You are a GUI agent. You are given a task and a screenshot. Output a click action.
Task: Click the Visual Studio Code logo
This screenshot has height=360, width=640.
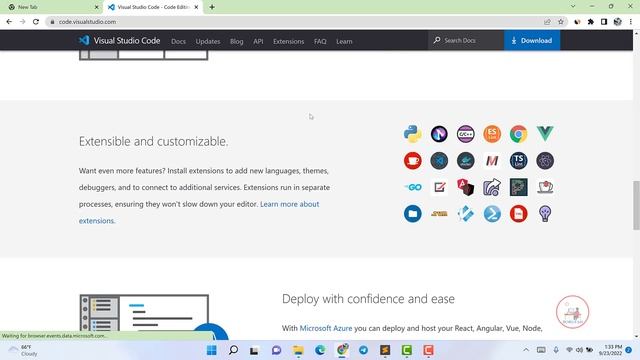[x=119, y=40]
